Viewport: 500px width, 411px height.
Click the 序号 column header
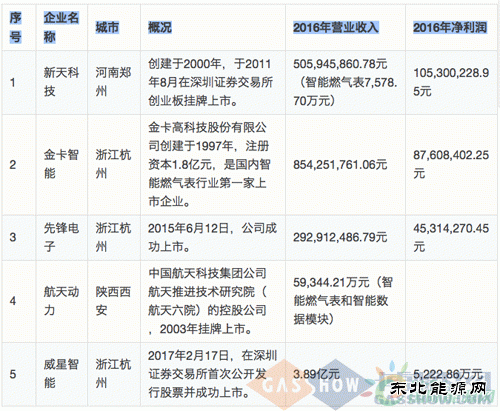[15, 27]
